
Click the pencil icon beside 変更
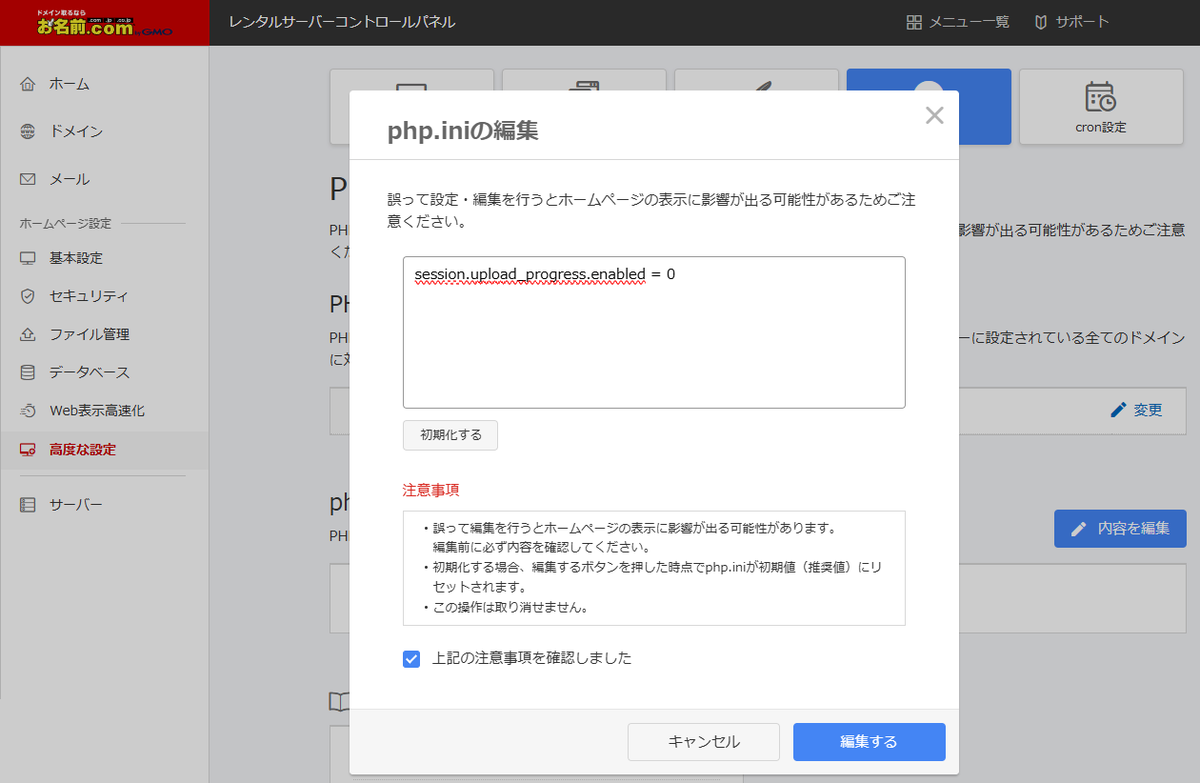coord(1118,410)
